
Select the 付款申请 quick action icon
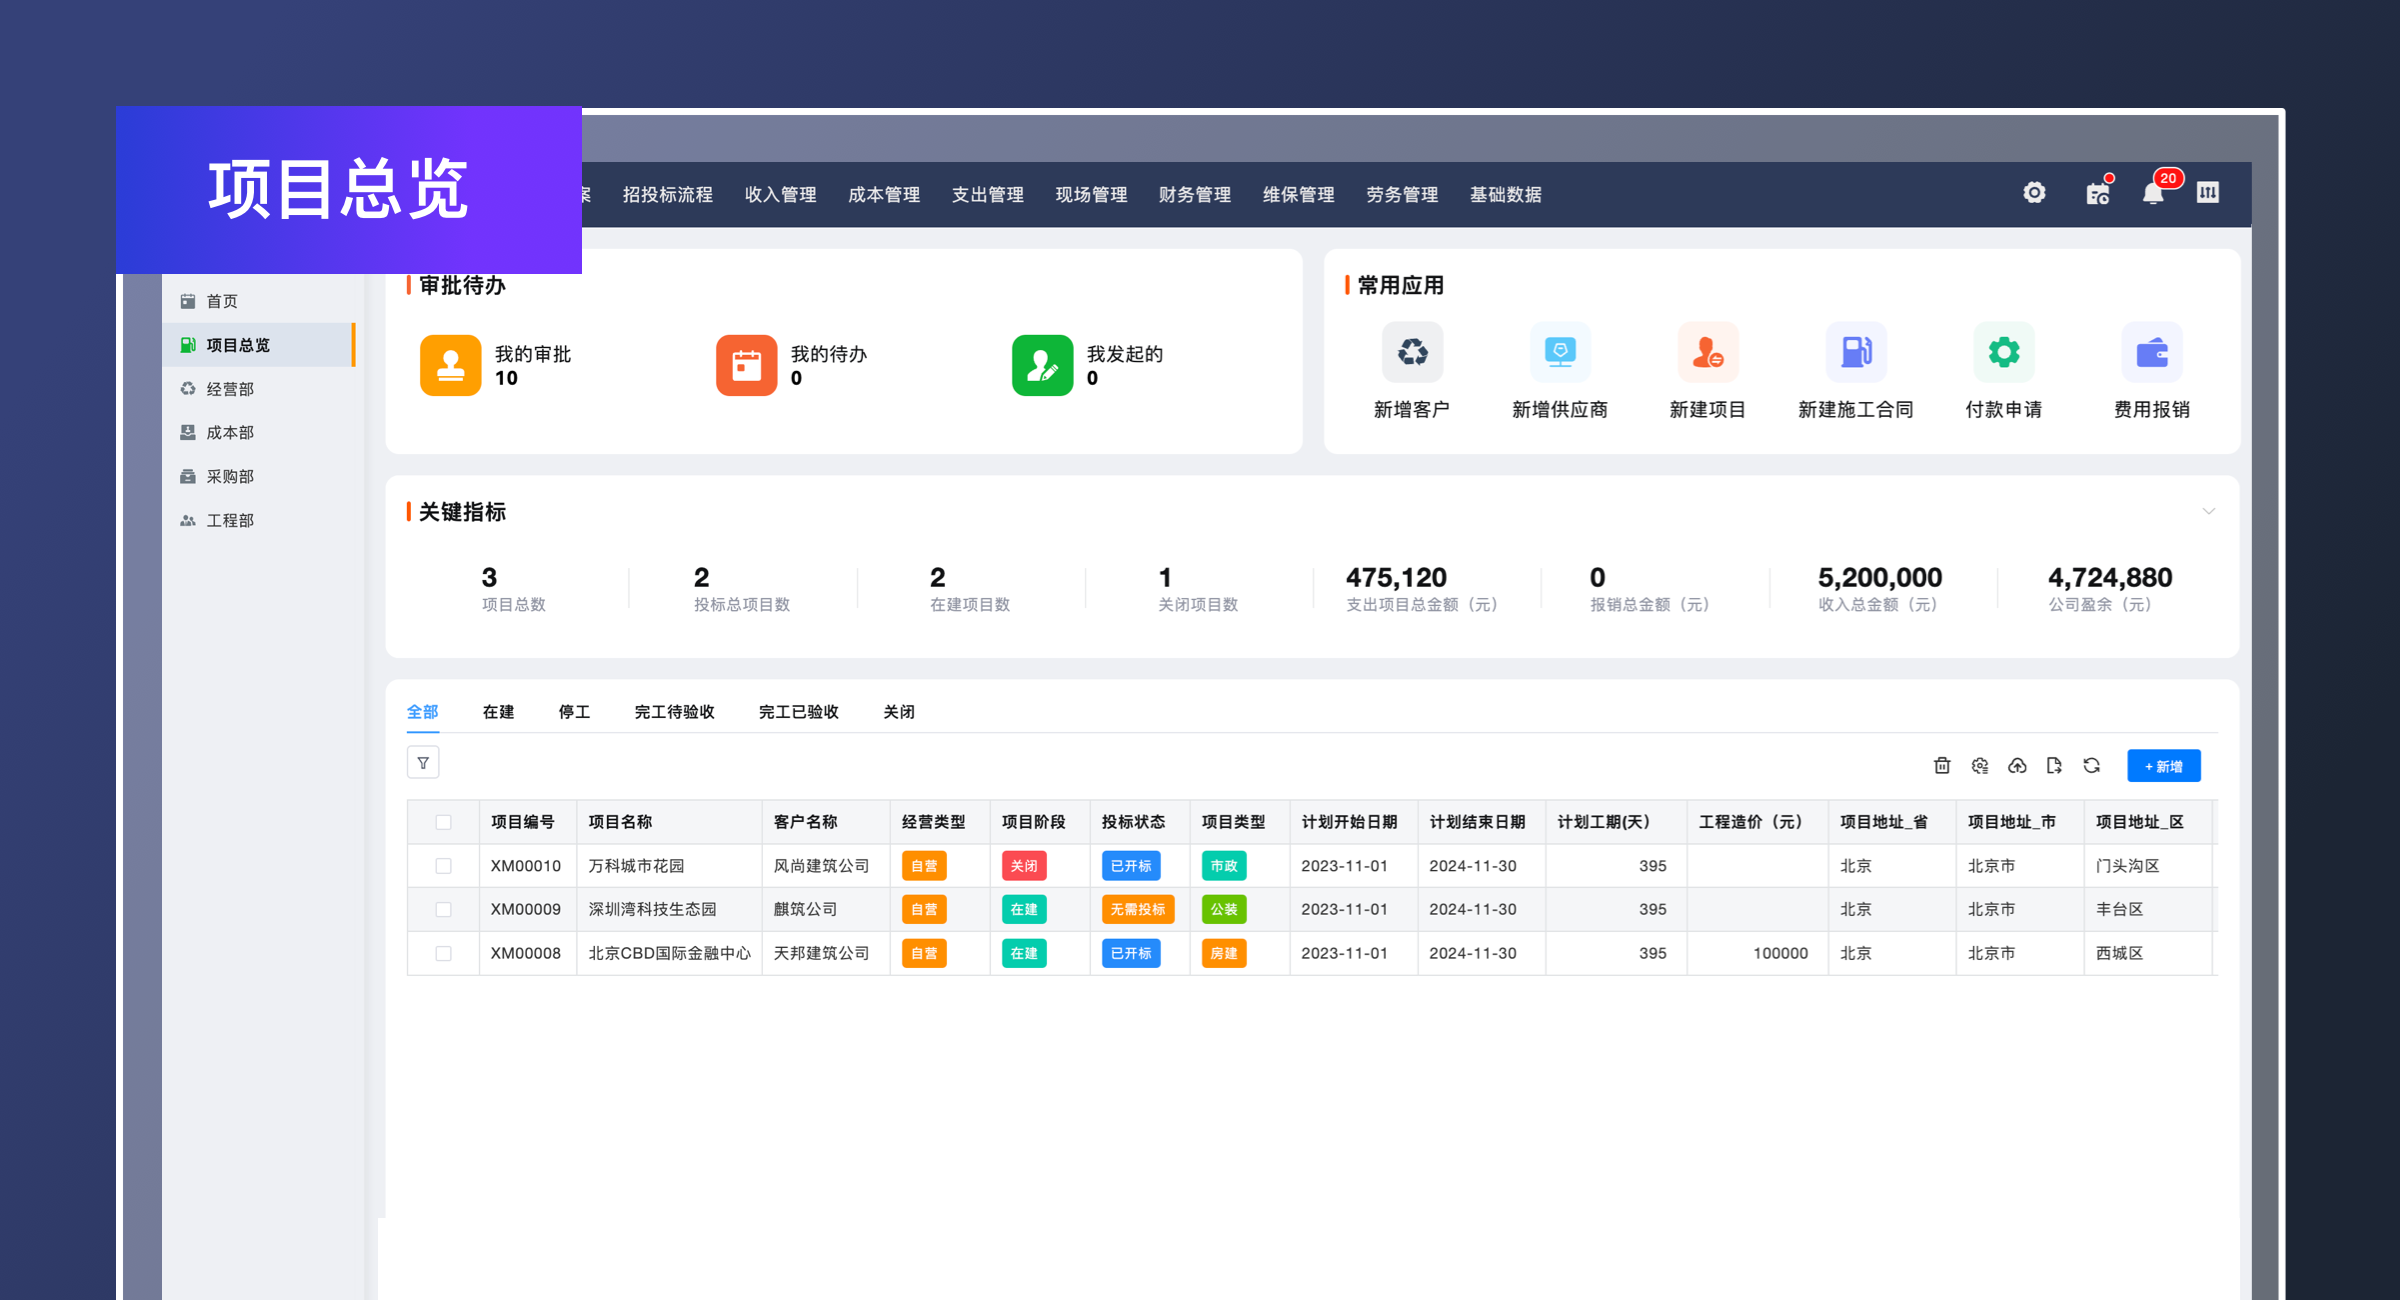(2004, 352)
